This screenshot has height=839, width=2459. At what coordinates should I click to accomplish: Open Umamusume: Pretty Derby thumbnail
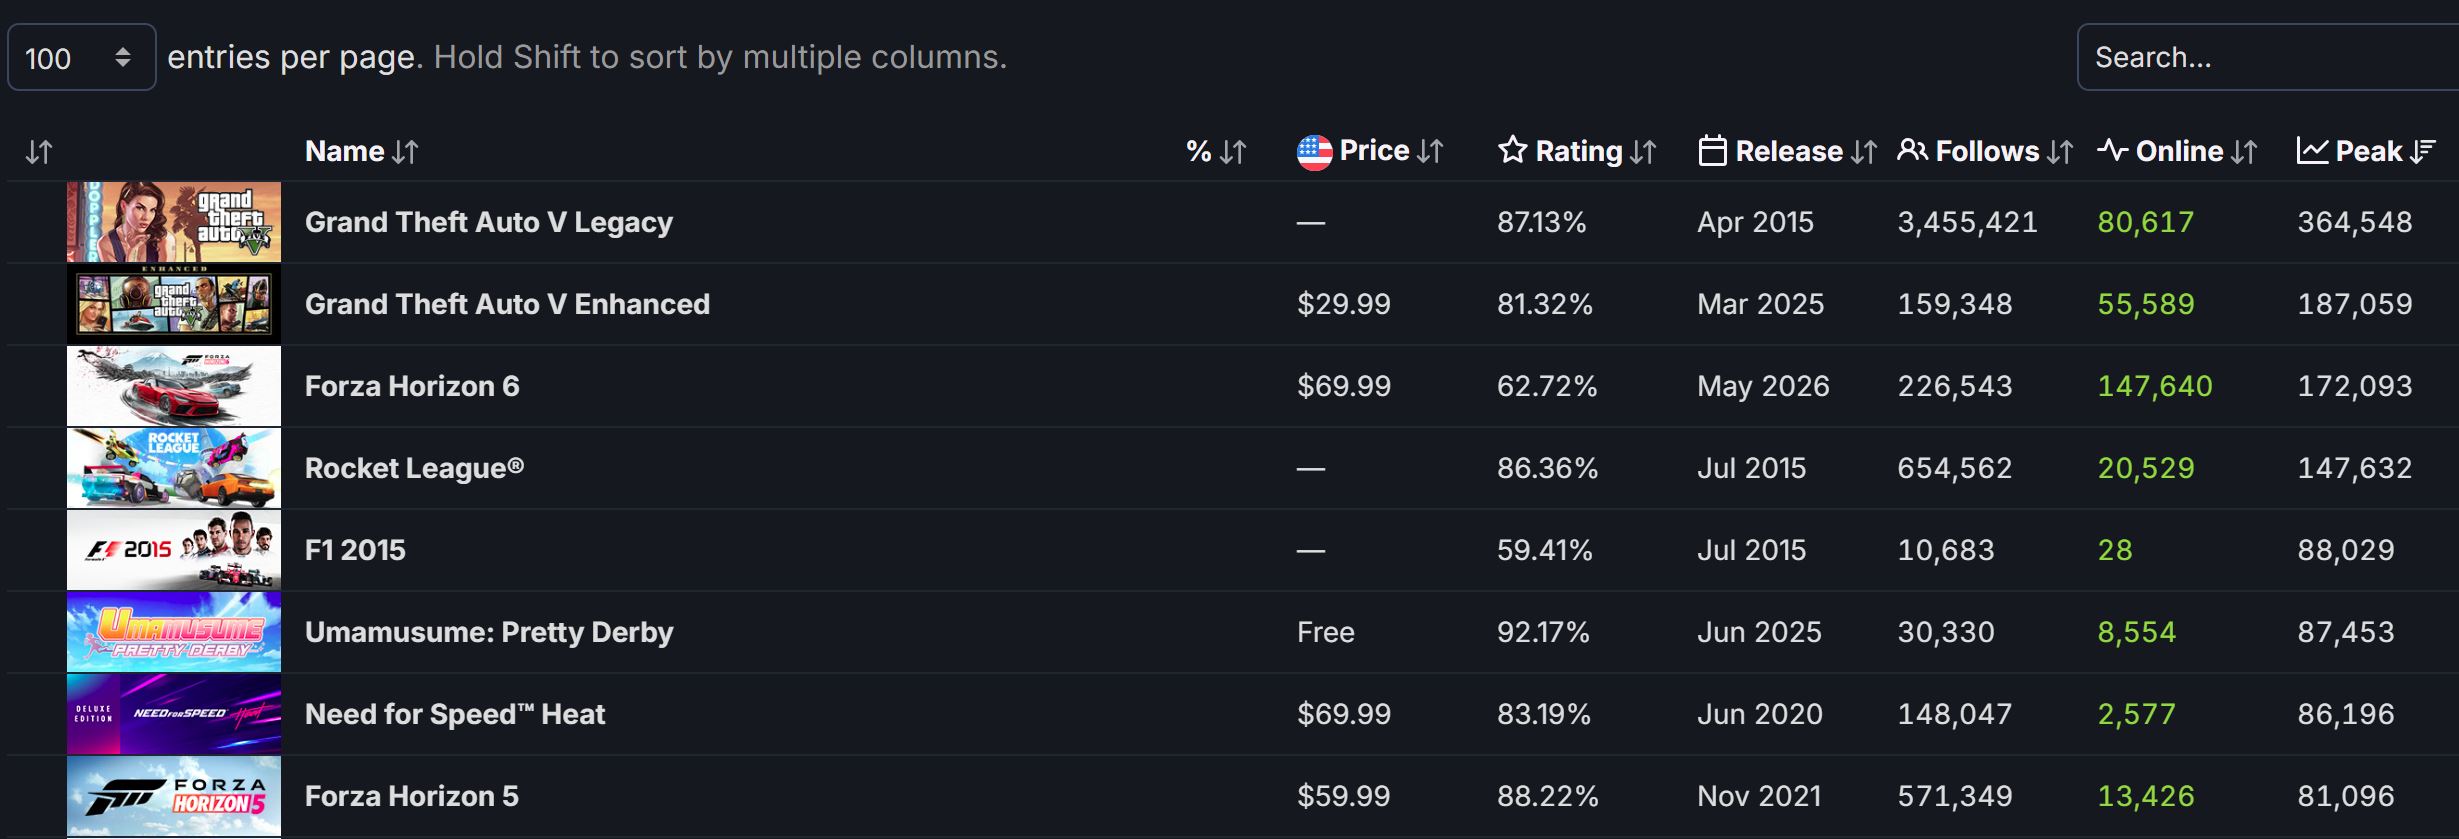[174, 632]
